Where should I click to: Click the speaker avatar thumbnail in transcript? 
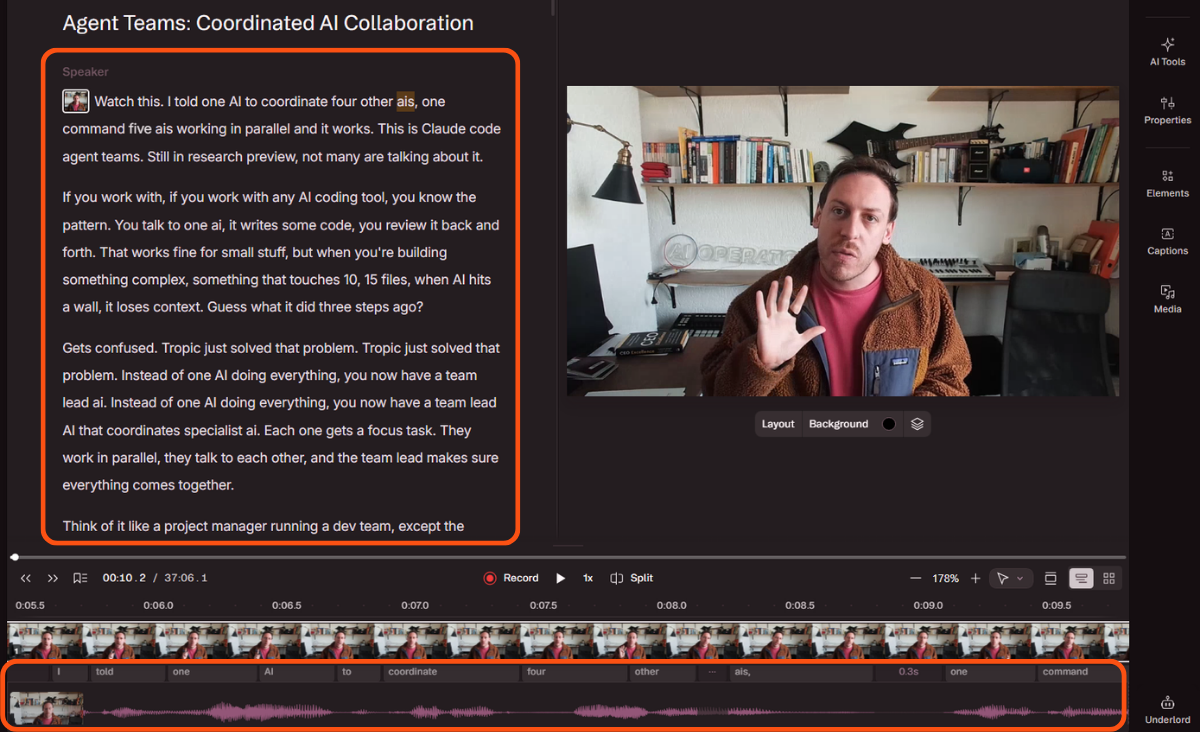pos(76,101)
